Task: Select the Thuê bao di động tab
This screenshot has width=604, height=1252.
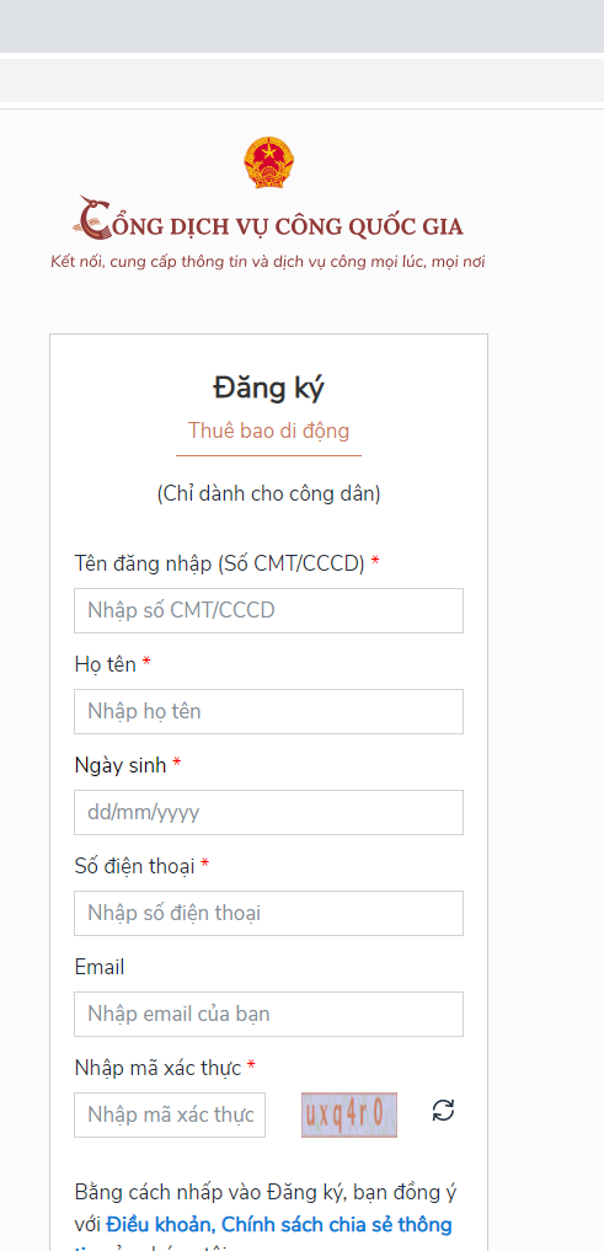Action: click(268, 431)
